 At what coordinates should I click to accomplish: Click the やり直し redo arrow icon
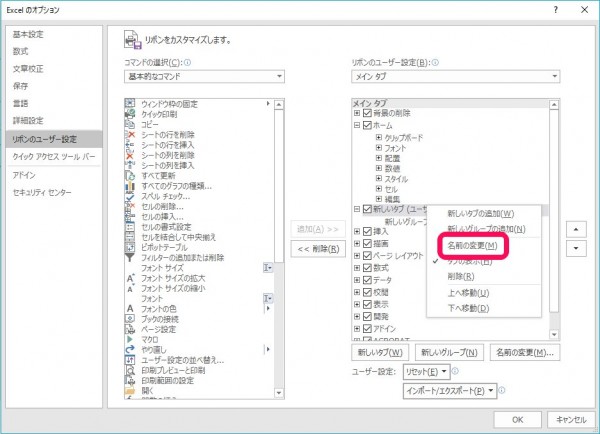[130, 349]
